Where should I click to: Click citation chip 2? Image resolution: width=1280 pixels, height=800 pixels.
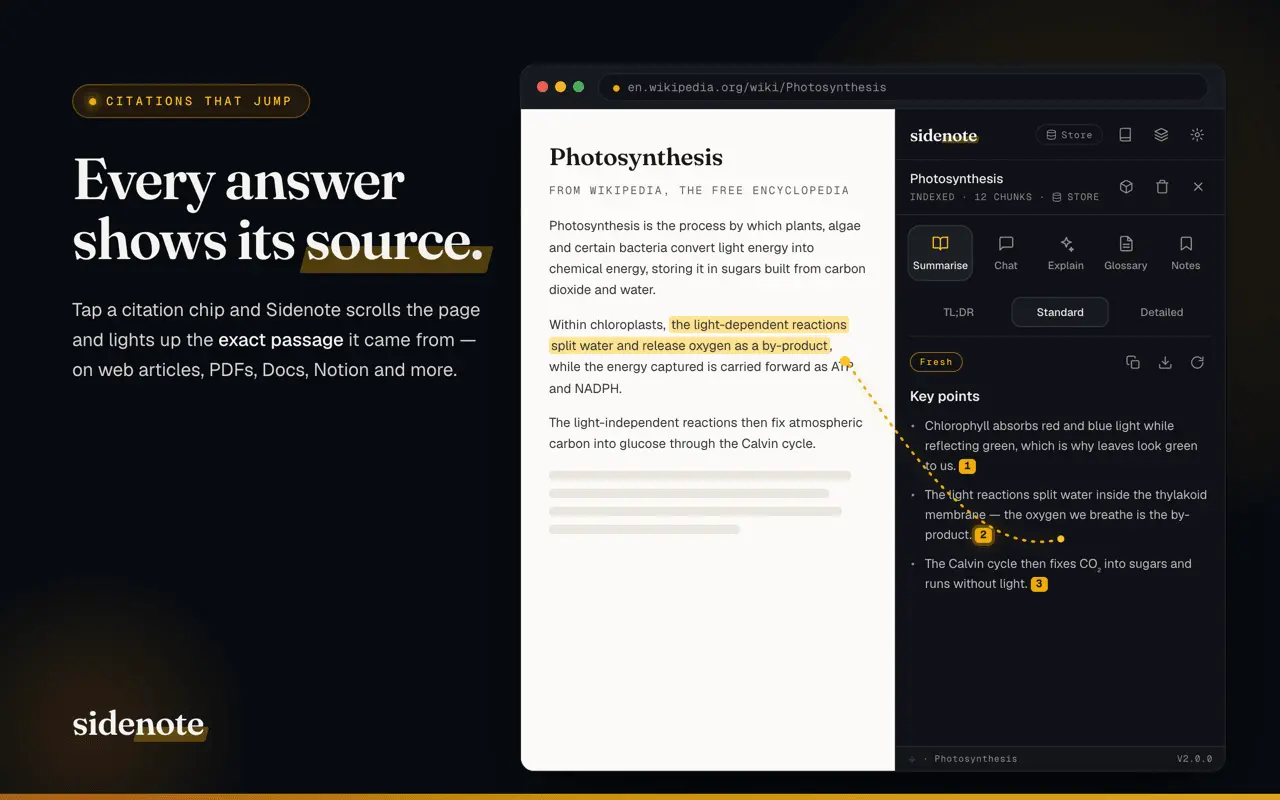983,535
